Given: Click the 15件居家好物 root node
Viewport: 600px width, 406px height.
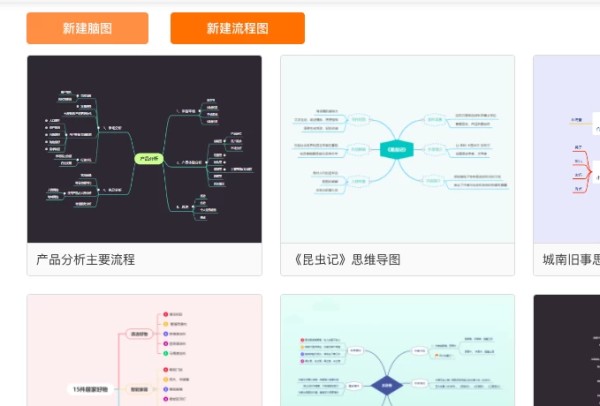Looking at the screenshot, I should 91,388.
